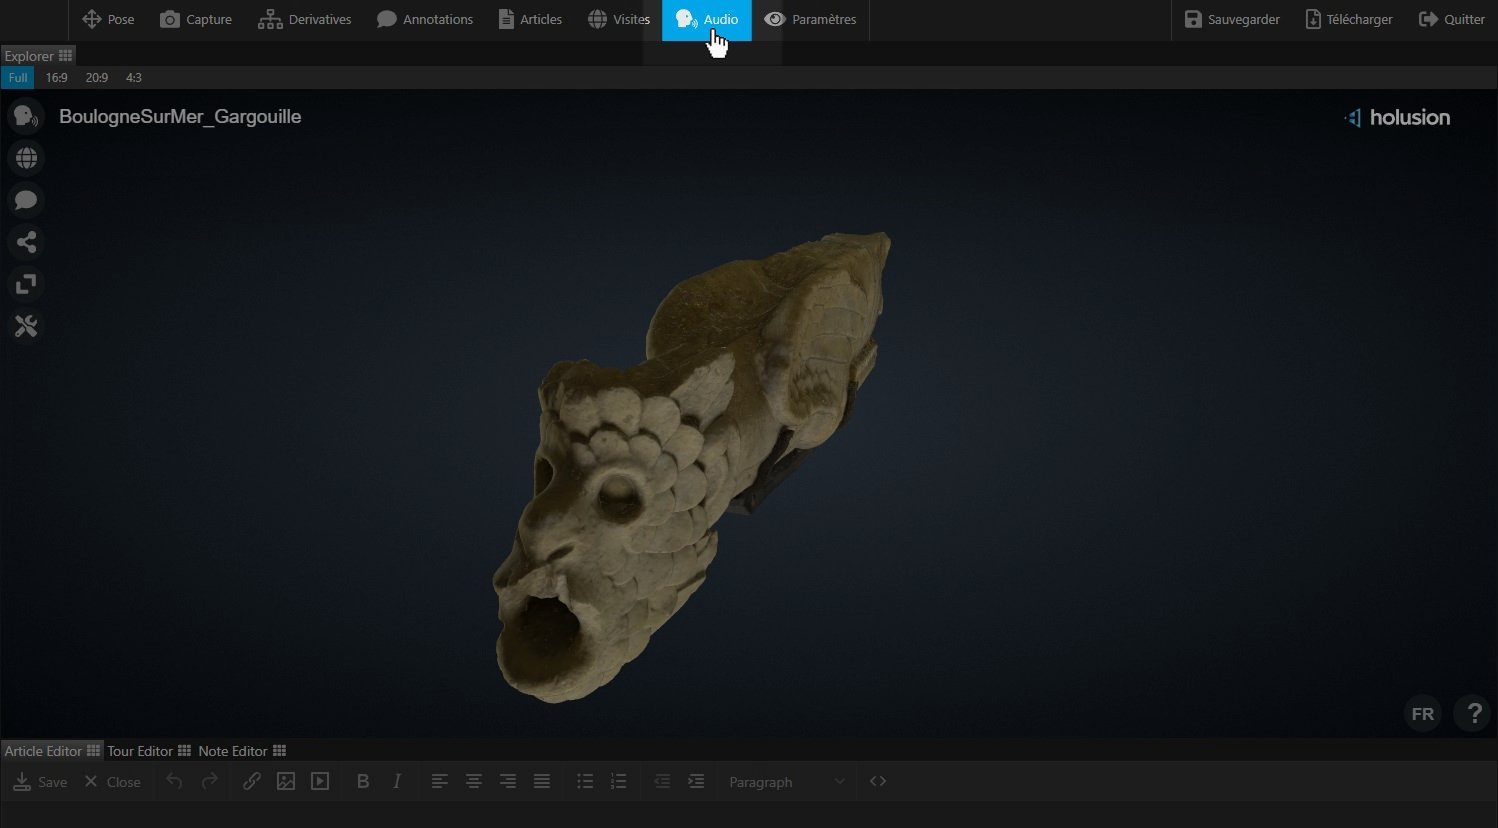
Task: Open the tools wrench icon
Action: (26, 326)
